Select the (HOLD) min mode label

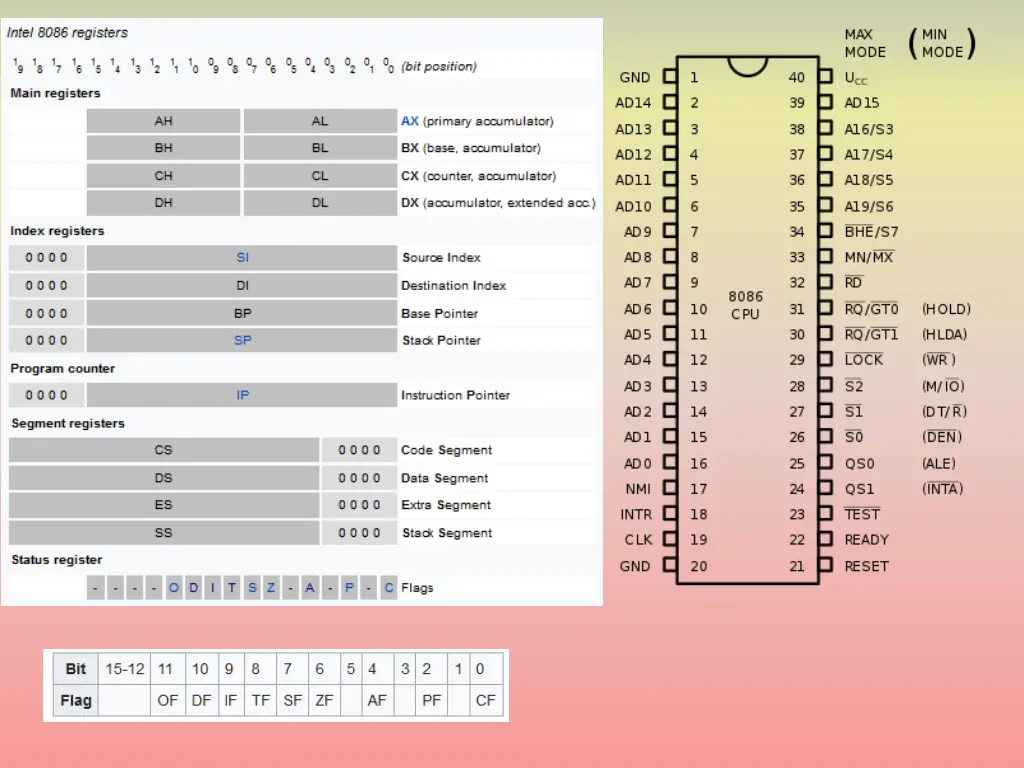[946, 309]
